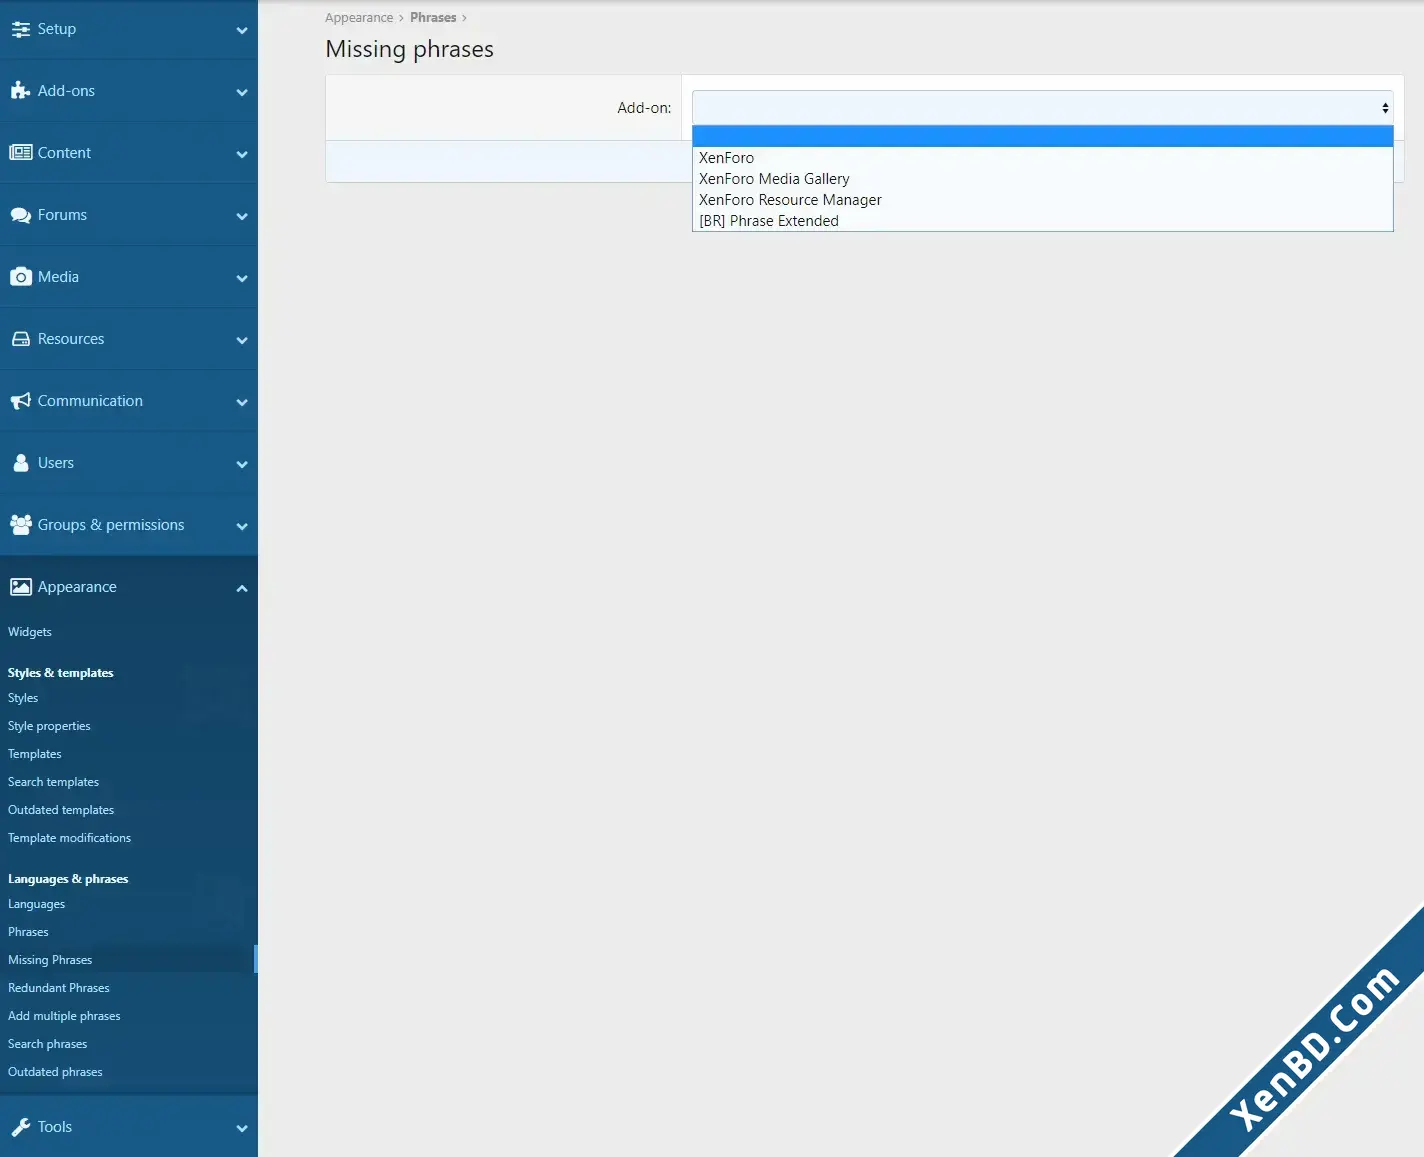The height and width of the screenshot is (1157, 1424).
Task: Click the Missing phrases page title
Action: coord(410,49)
